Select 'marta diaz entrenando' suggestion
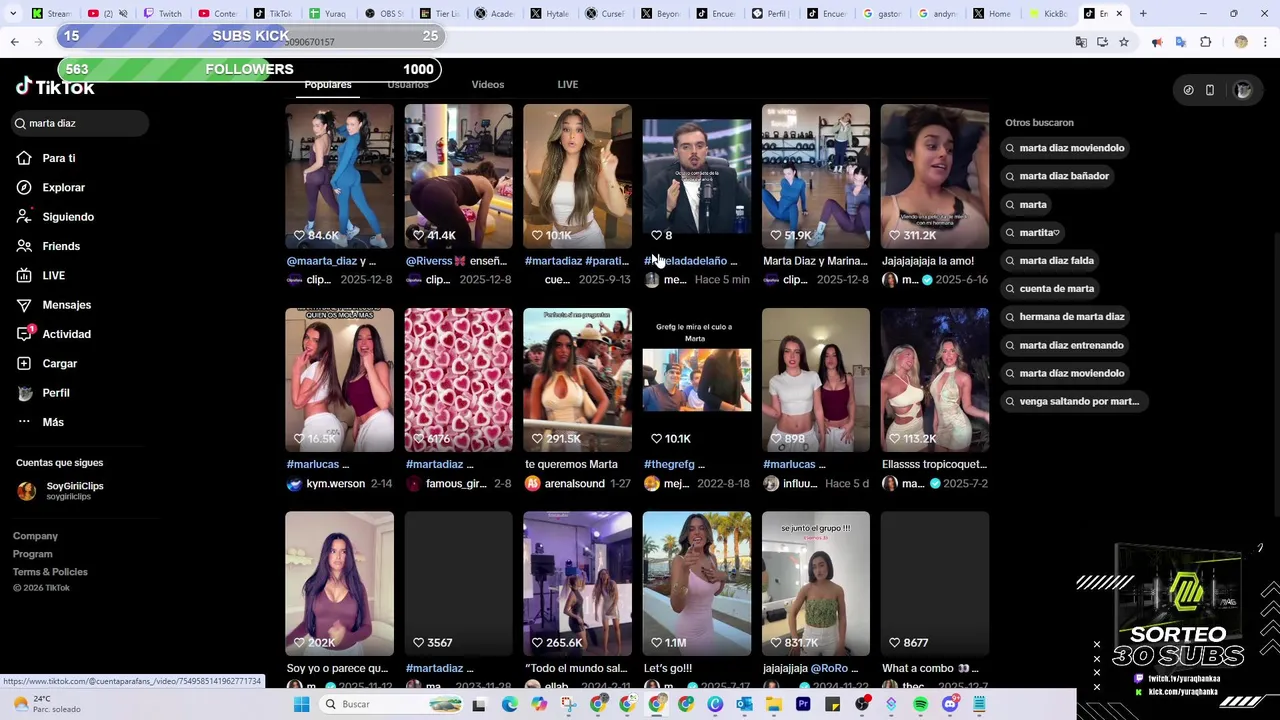 1064,345
